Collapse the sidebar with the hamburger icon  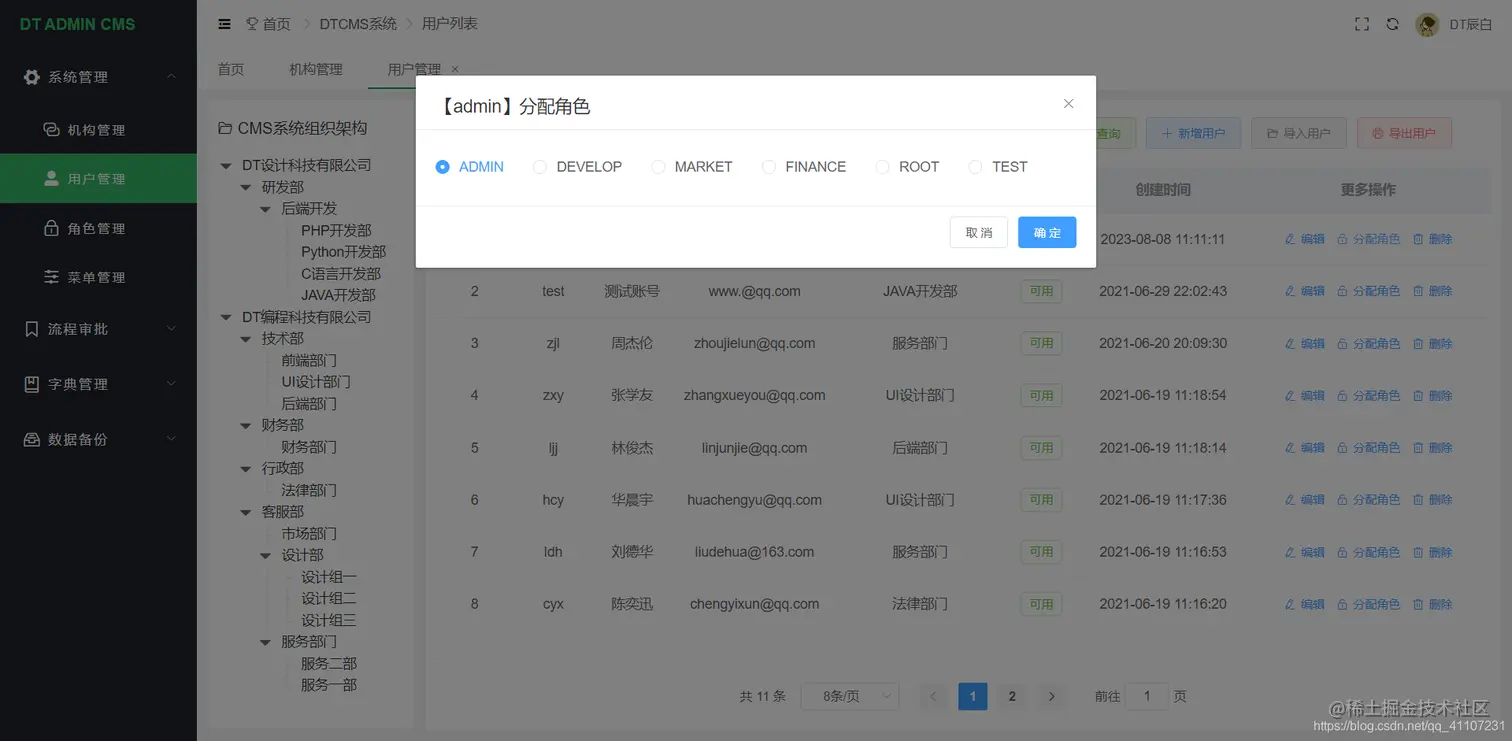coord(224,23)
